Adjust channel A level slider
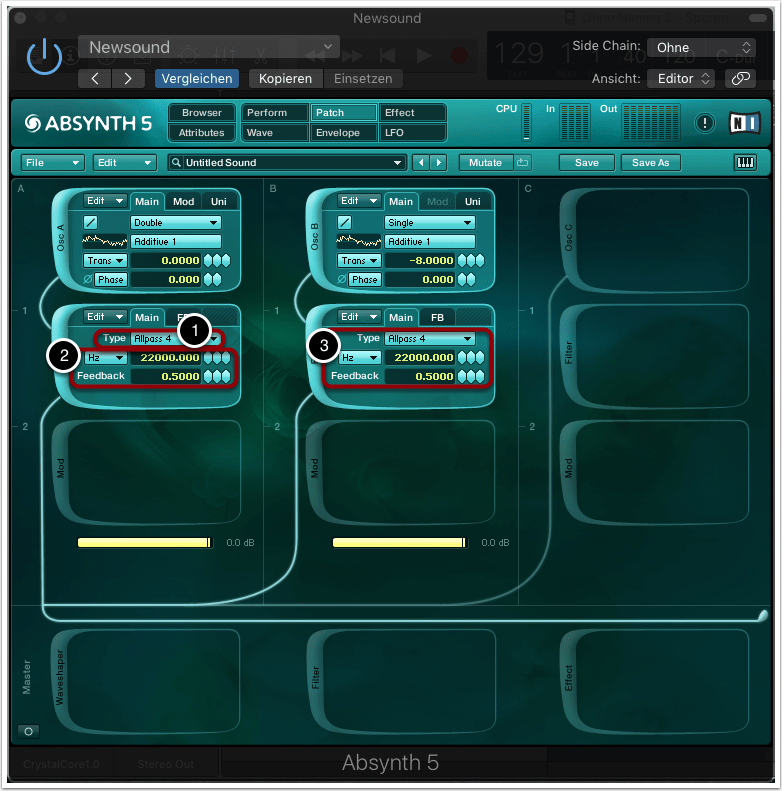 145,542
